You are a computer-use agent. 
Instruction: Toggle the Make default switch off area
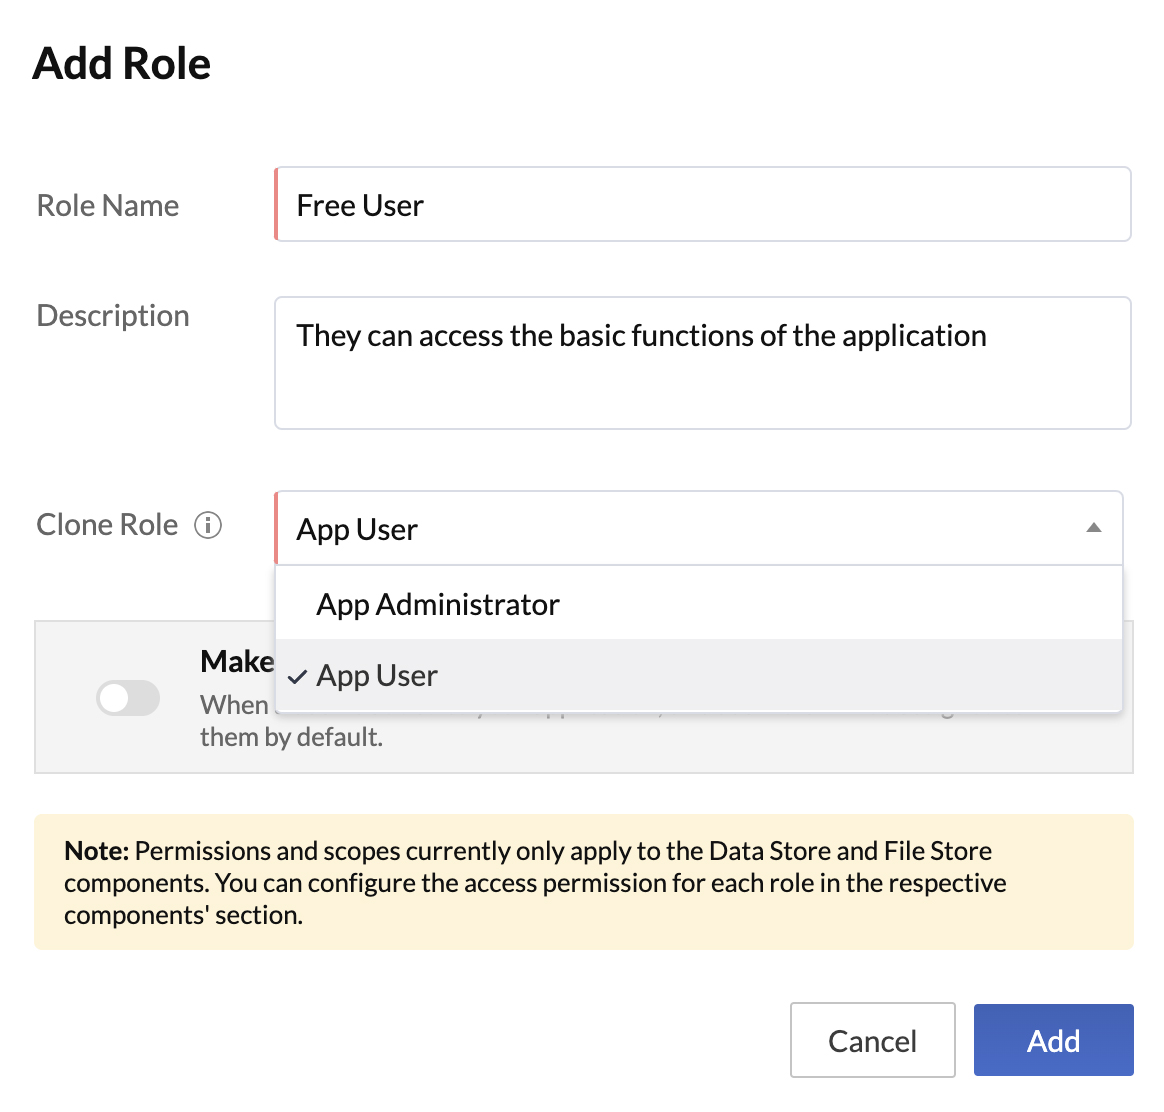pos(127,697)
